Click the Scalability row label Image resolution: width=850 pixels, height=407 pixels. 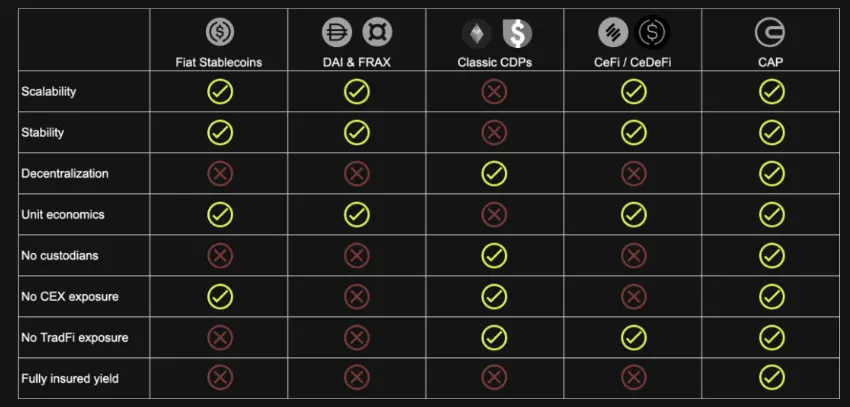click(x=49, y=91)
